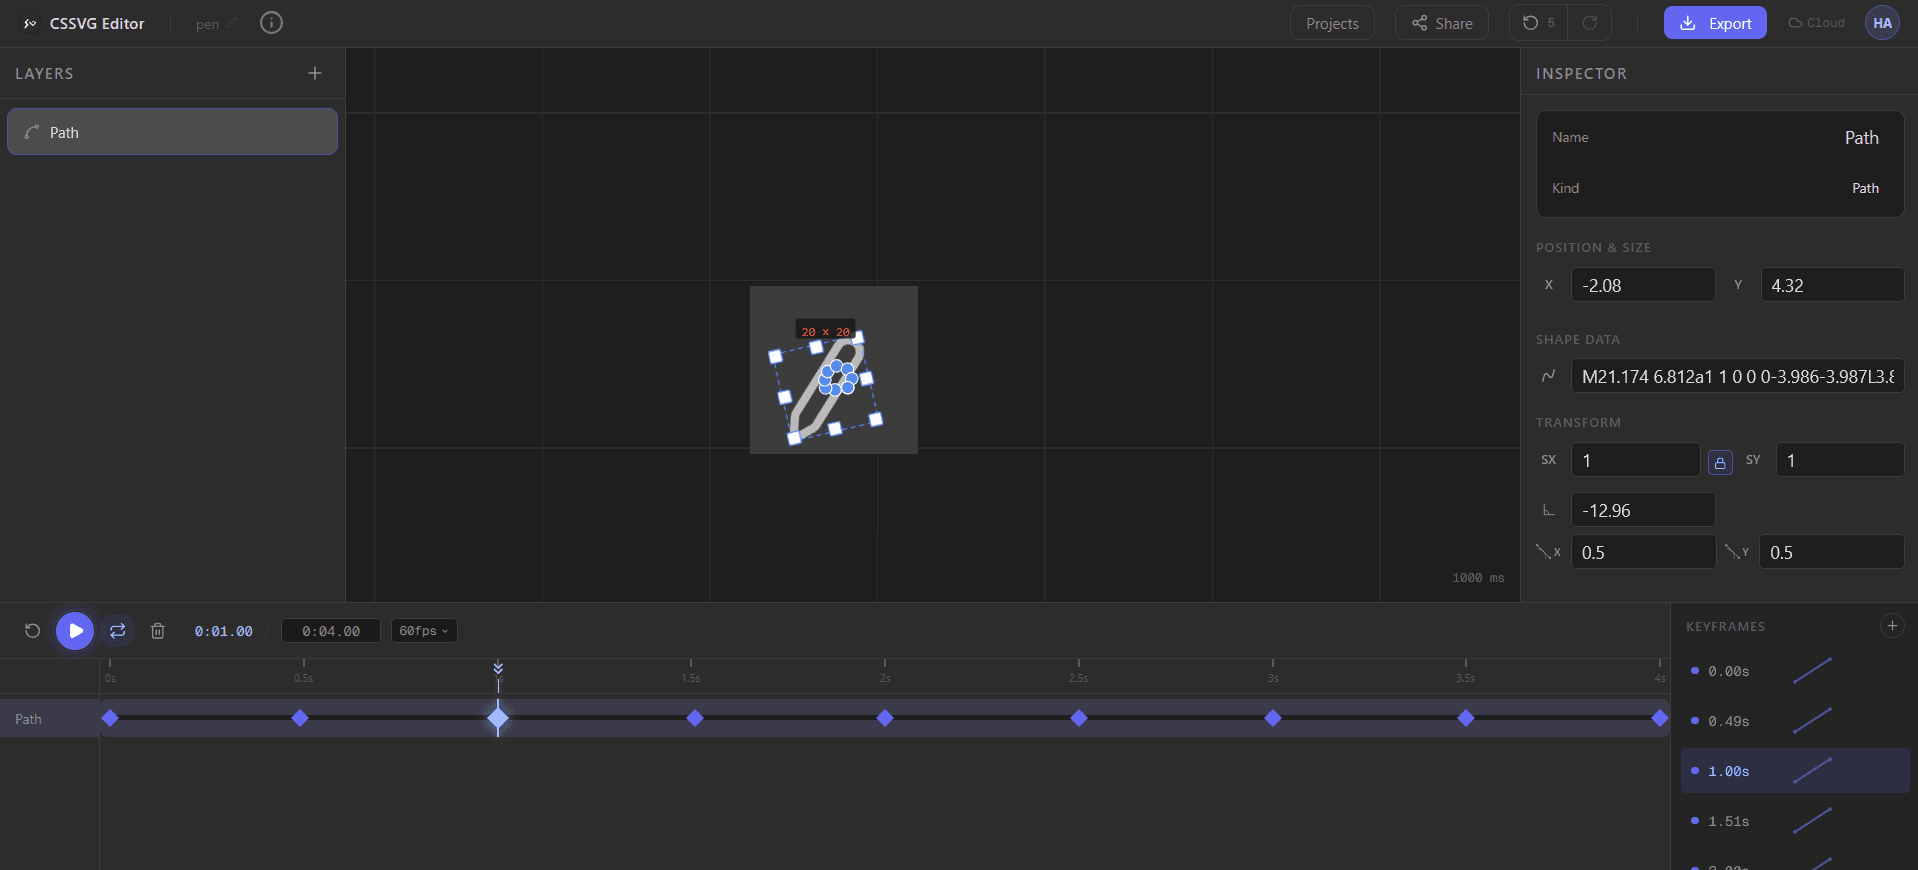Screen dimensions: 1918x870
Task: Edit the duration field 0:04.00
Action: [331, 631]
